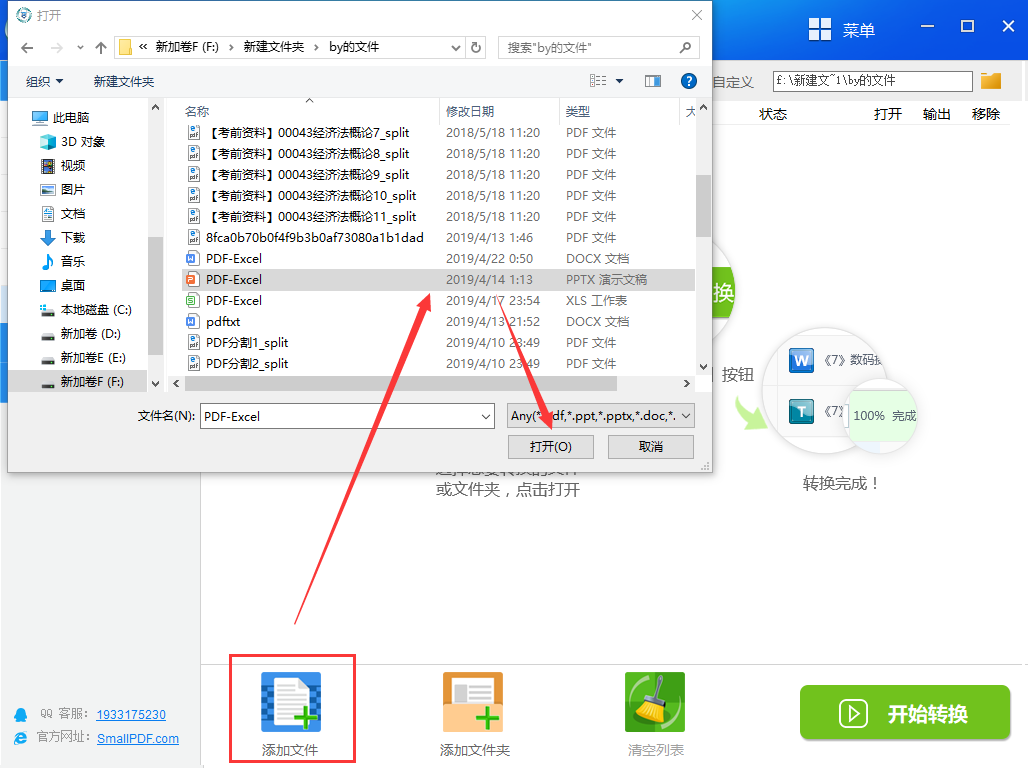Select 00043经济法概论7_split file
The width and height of the screenshot is (1028, 768).
pyautogui.click(x=437, y=132)
